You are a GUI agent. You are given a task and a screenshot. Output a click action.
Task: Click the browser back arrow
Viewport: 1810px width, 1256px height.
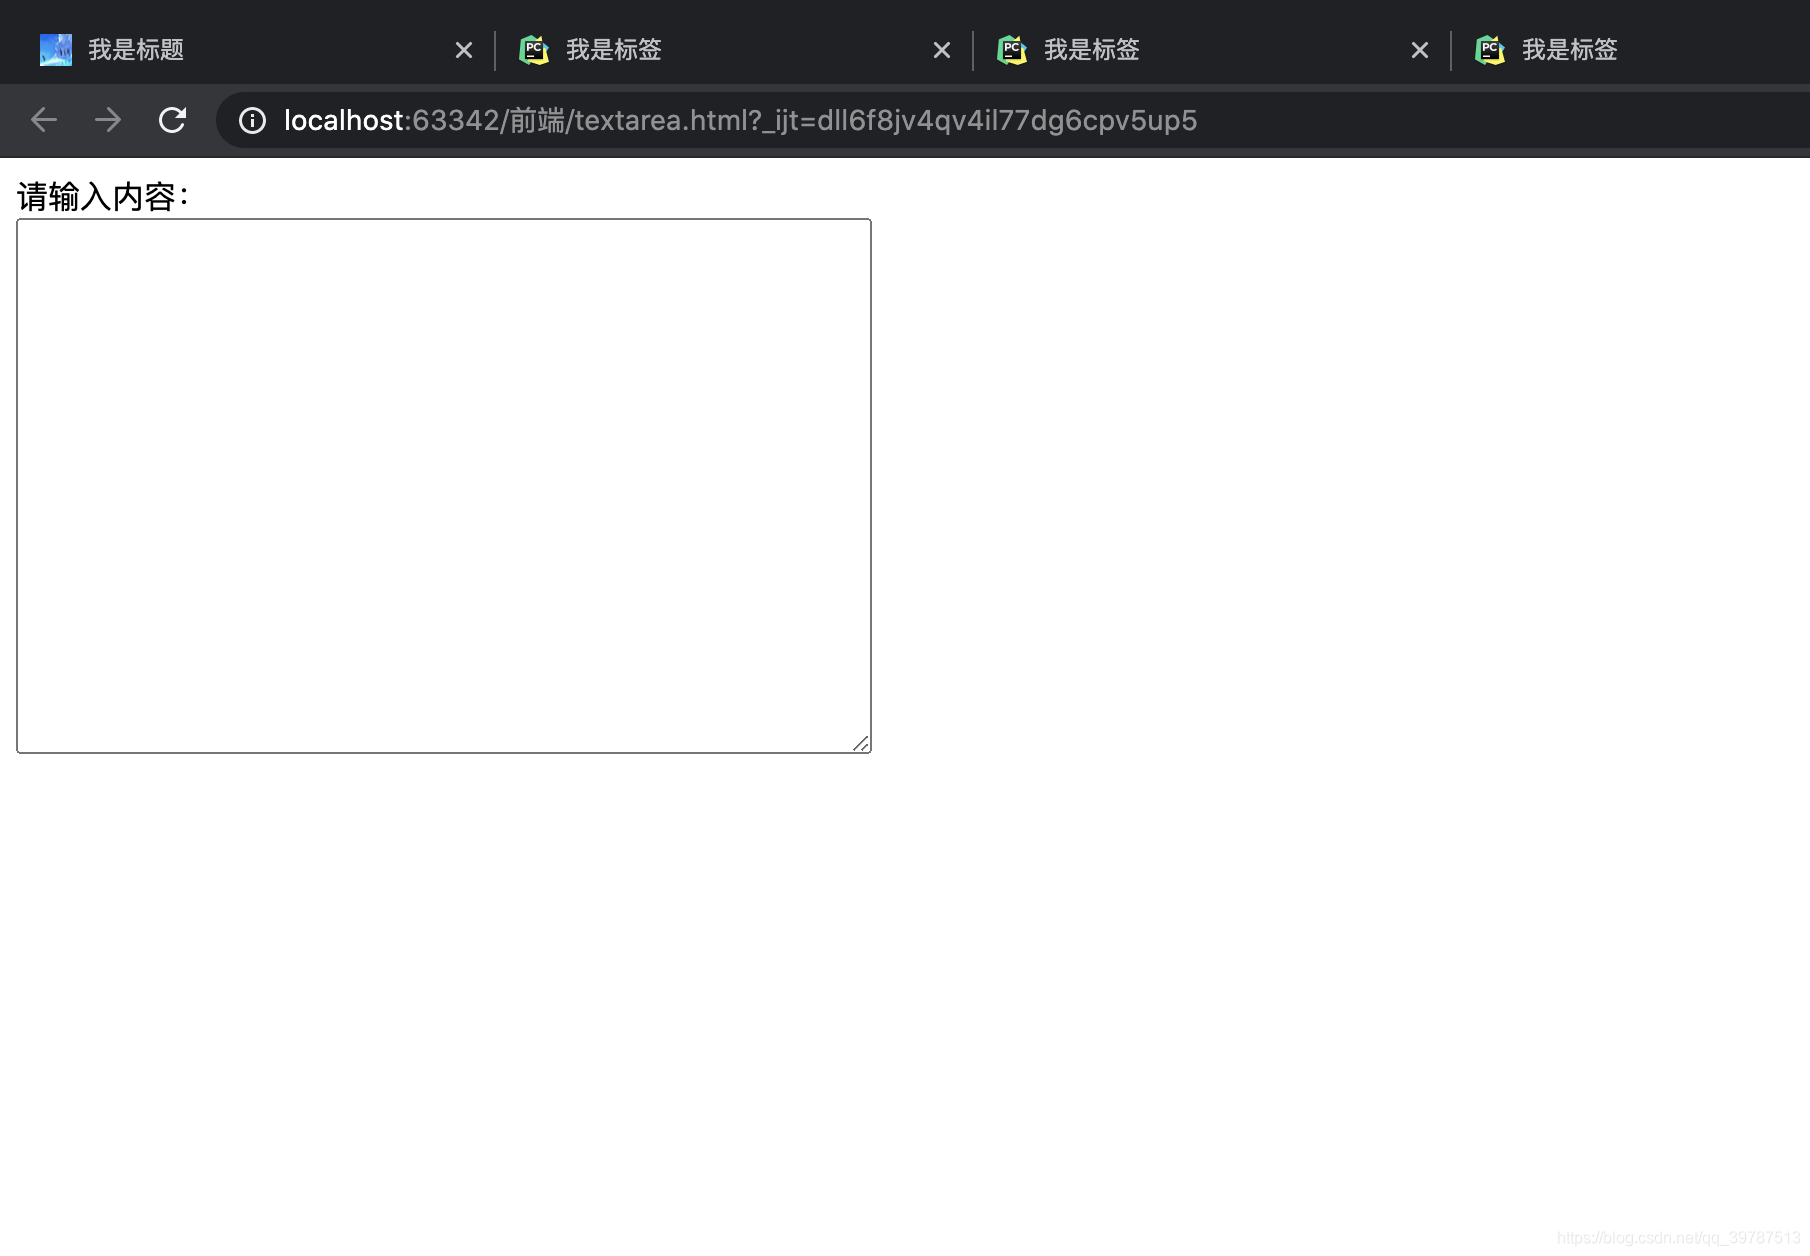pyautogui.click(x=44, y=120)
